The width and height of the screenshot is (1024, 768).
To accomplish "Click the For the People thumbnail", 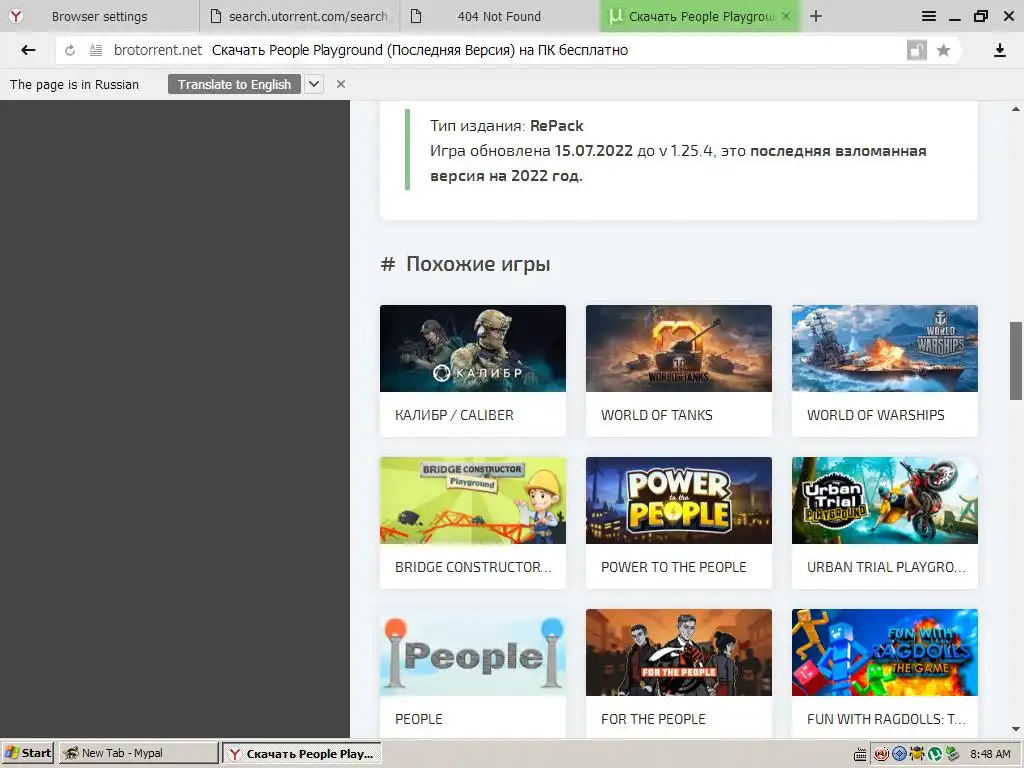I will (679, 652).
